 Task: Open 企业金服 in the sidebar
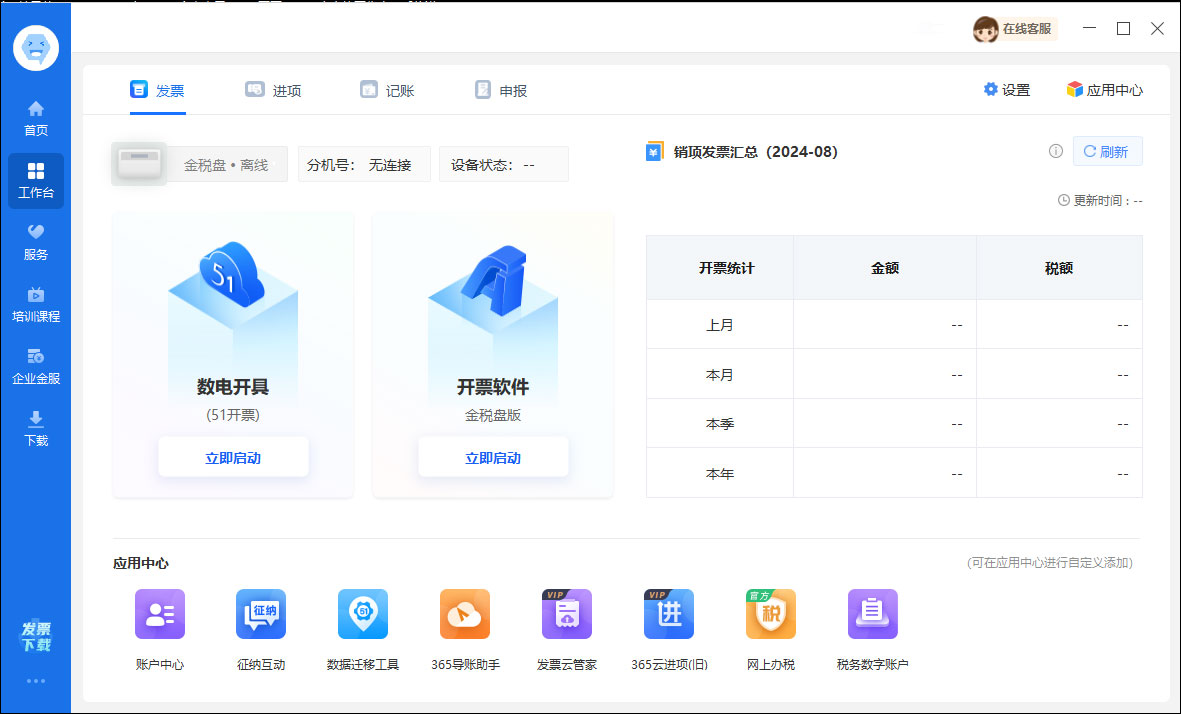36,366
